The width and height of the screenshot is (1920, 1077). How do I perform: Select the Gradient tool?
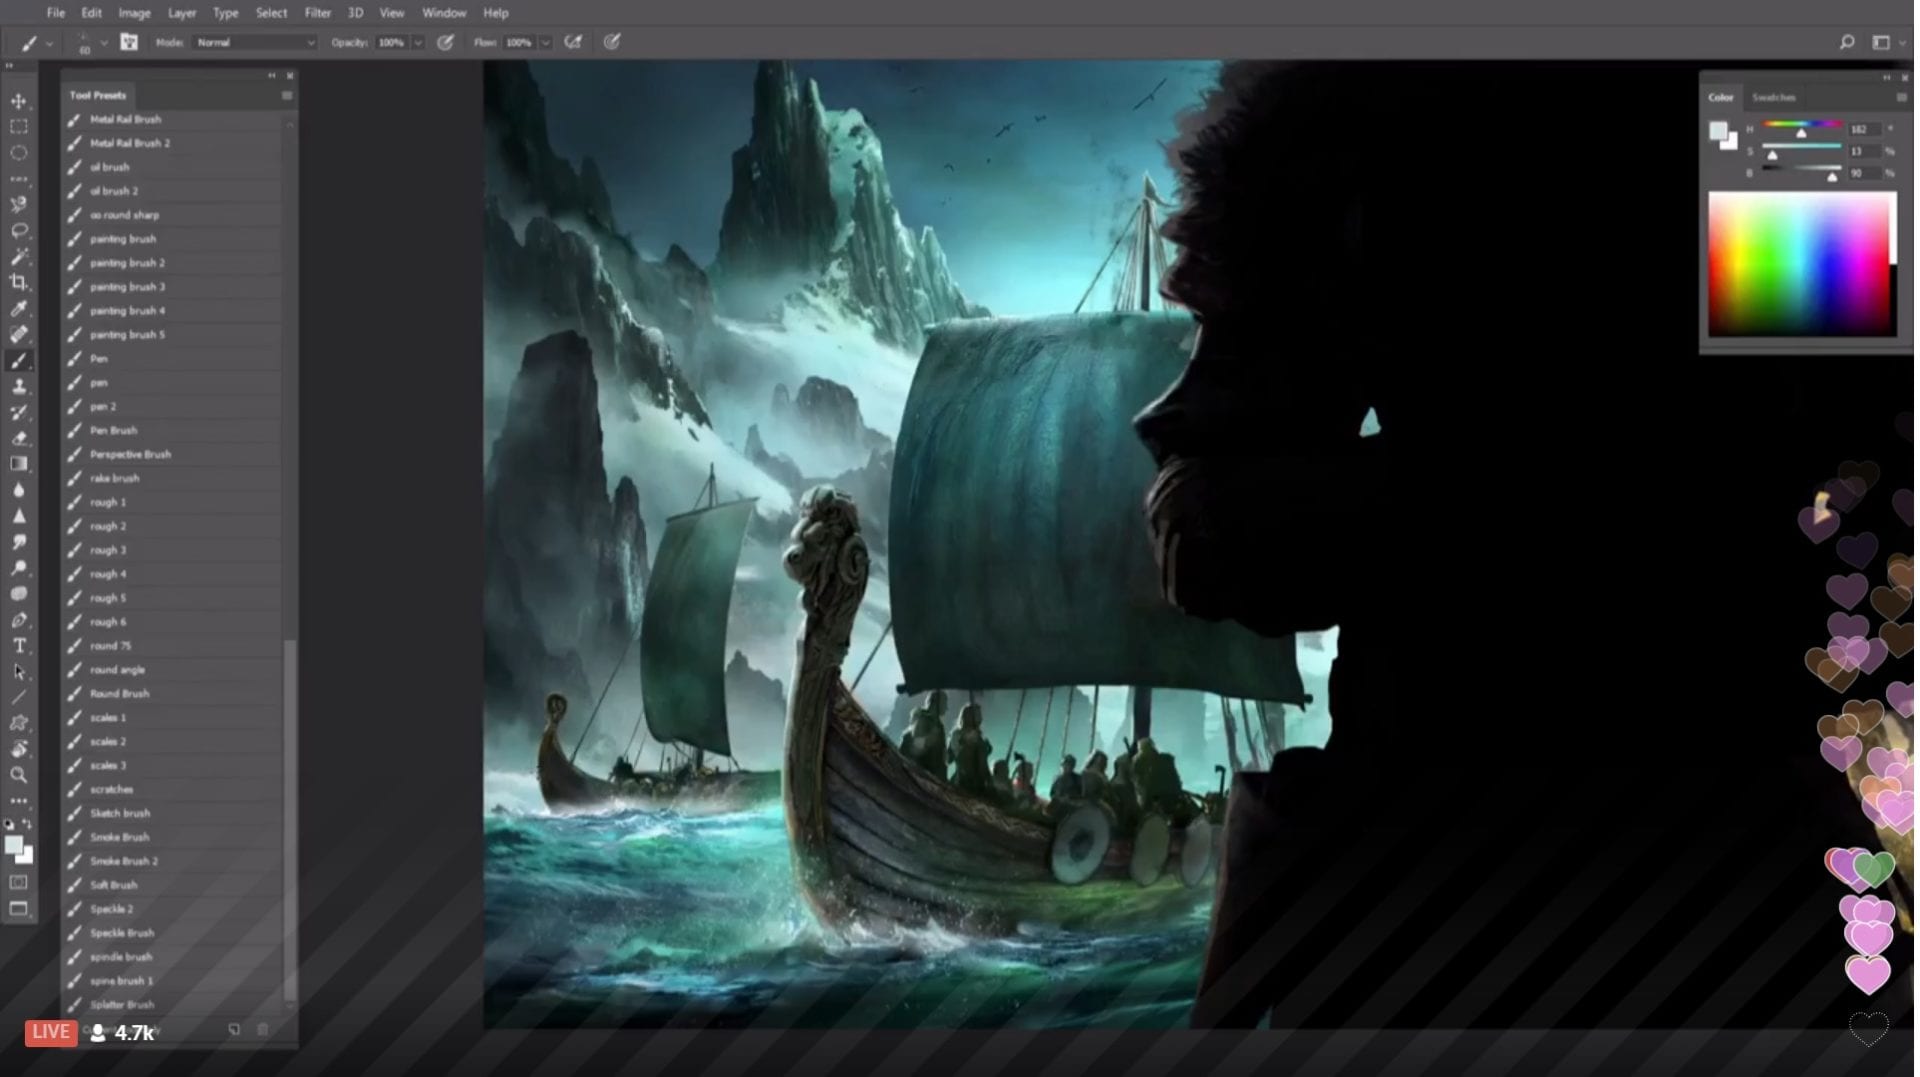pyautogui.click(x=18, y=464)
